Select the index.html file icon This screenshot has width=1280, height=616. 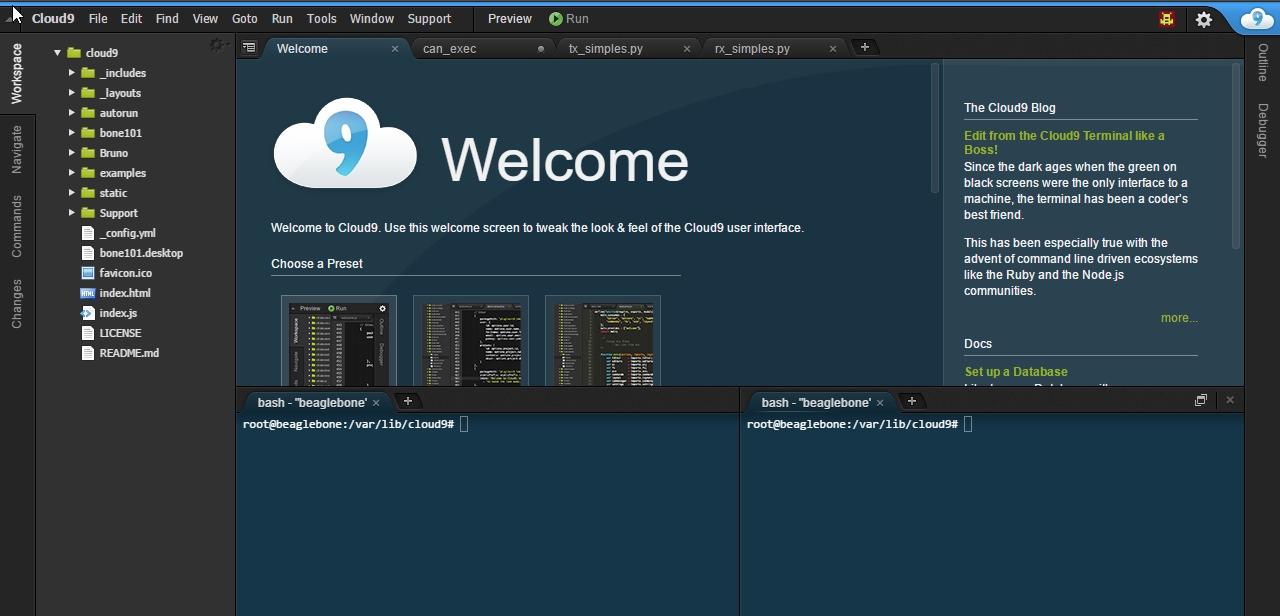88,293
